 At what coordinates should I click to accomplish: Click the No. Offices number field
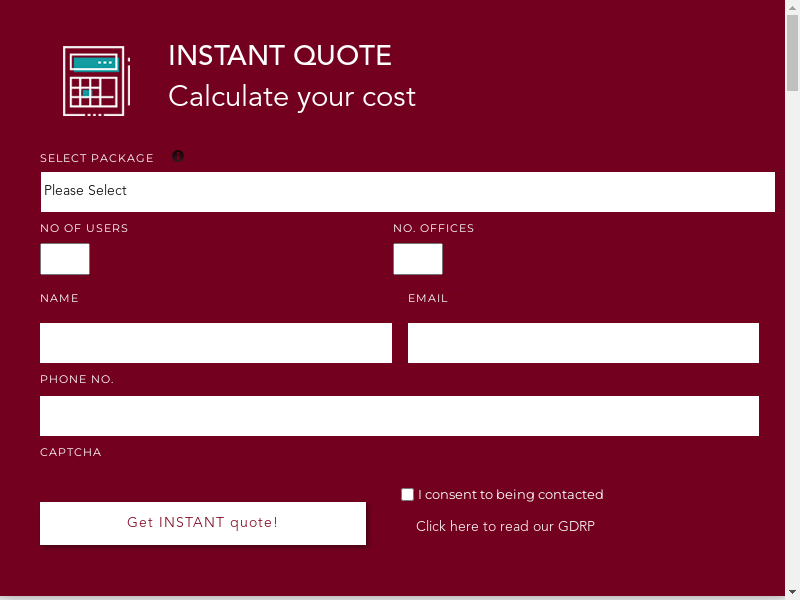click(x=418, y=259)
